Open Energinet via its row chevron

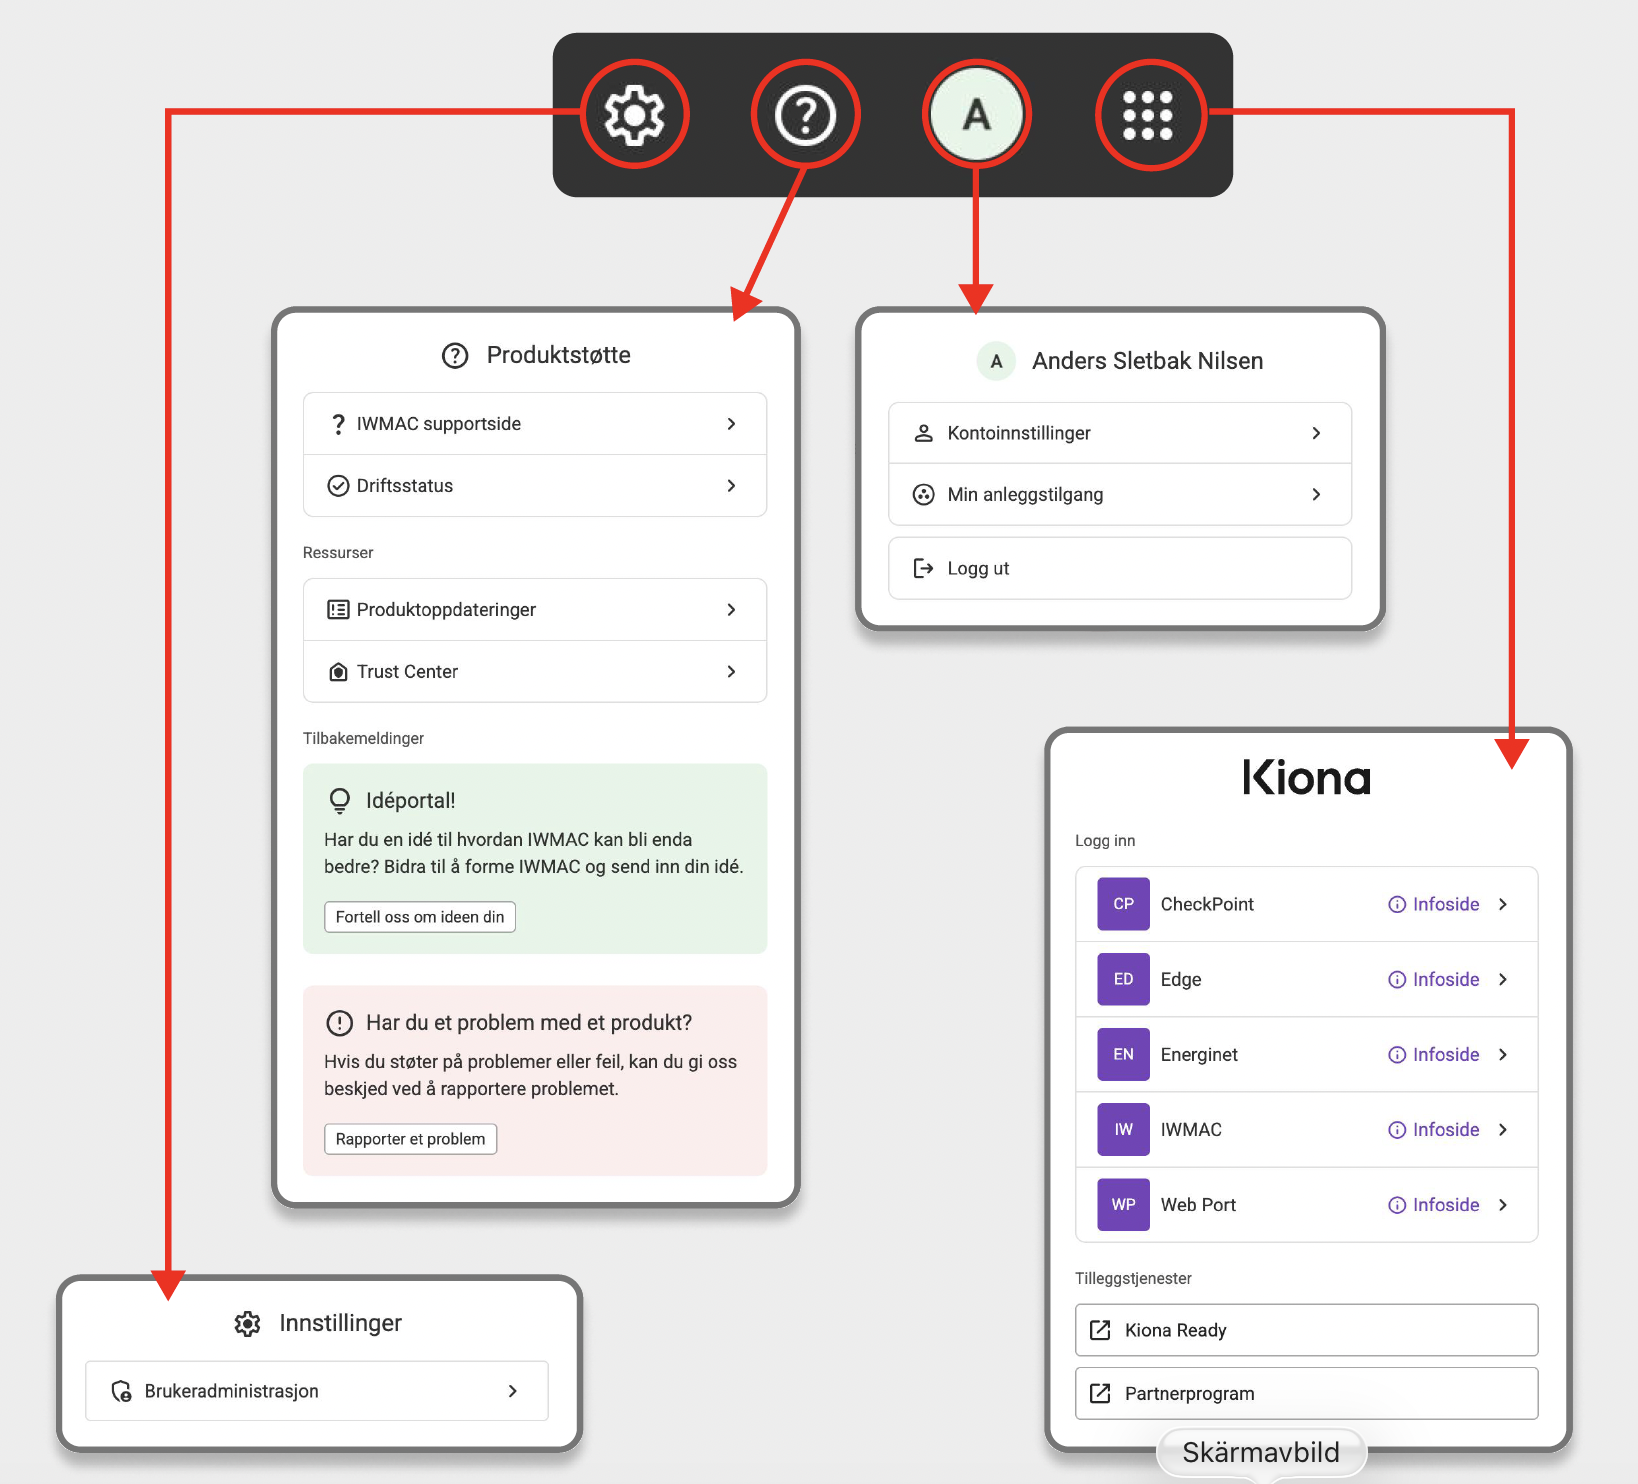click(x=1503, y=1054)
